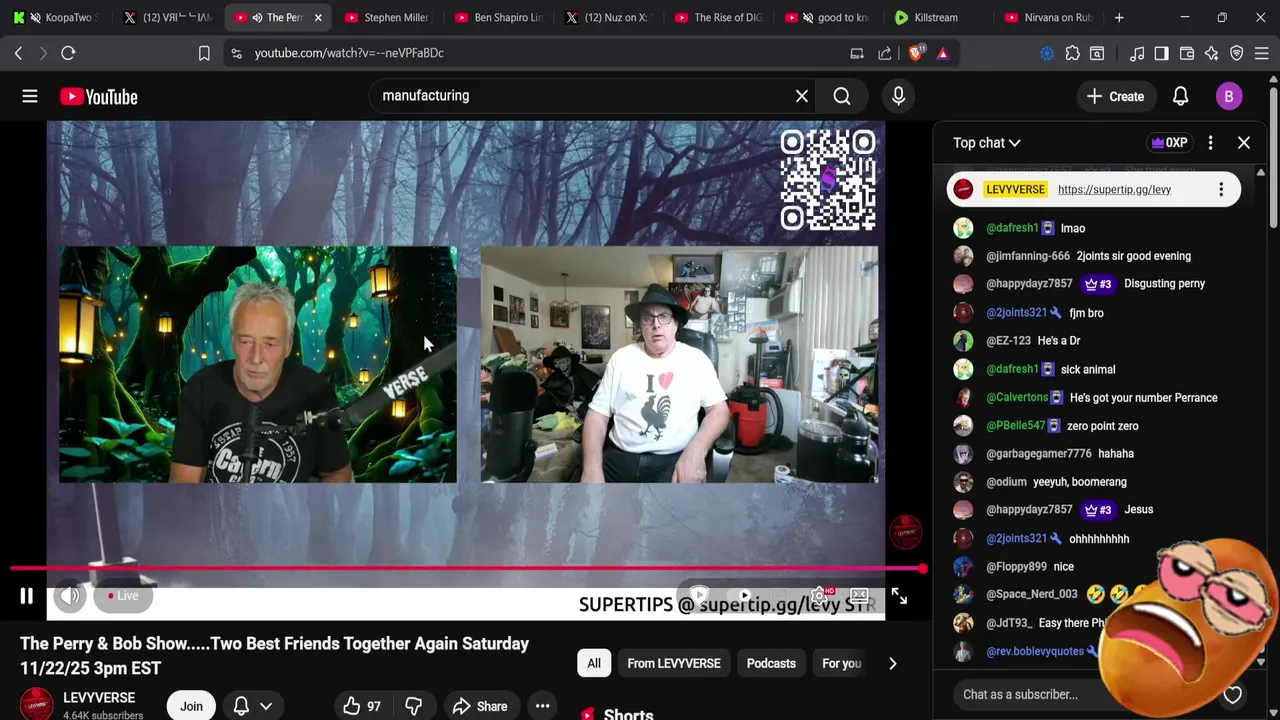This screenshot has height=720, width=1280.
Task: Switch to the KoopaTwo tab
Action: (57, 17)
